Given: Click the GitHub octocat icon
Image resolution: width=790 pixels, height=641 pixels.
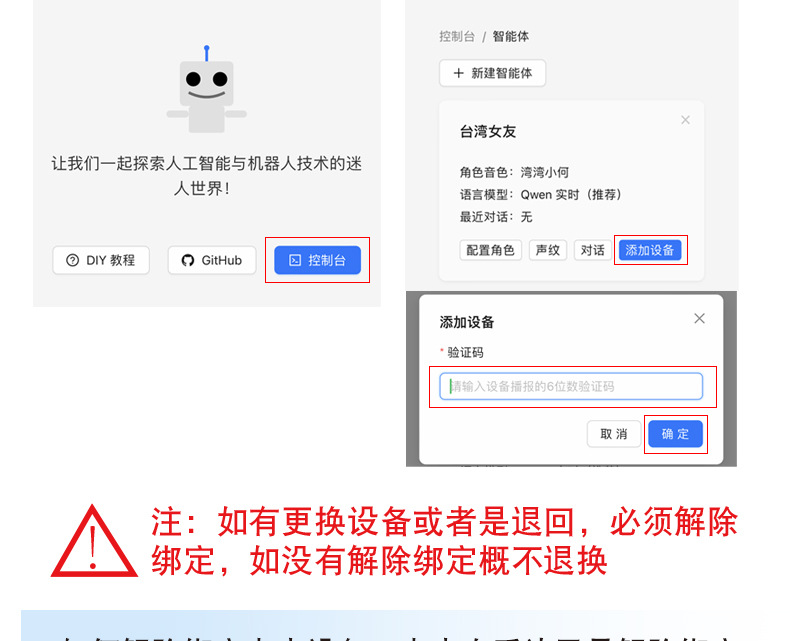Looking at the screenshot, I should pyautogui.click(x=188, y=260).
